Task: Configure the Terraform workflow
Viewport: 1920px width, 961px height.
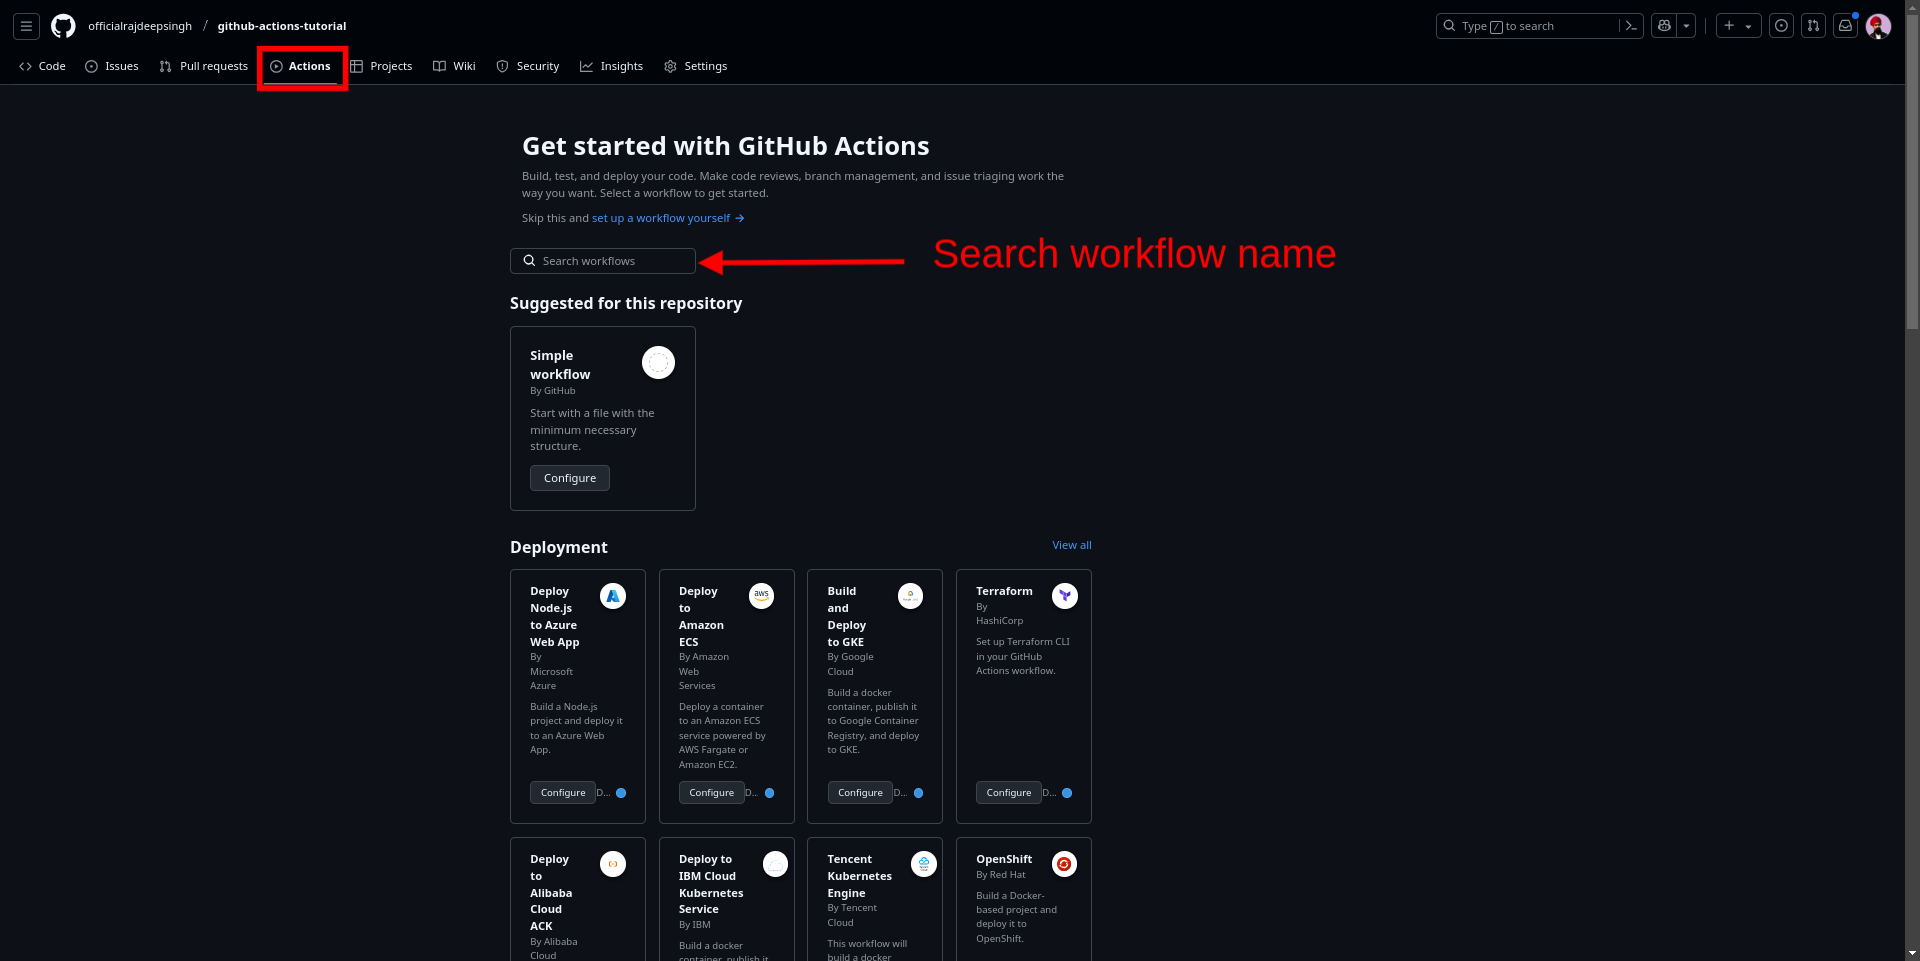Action: 1009,793
